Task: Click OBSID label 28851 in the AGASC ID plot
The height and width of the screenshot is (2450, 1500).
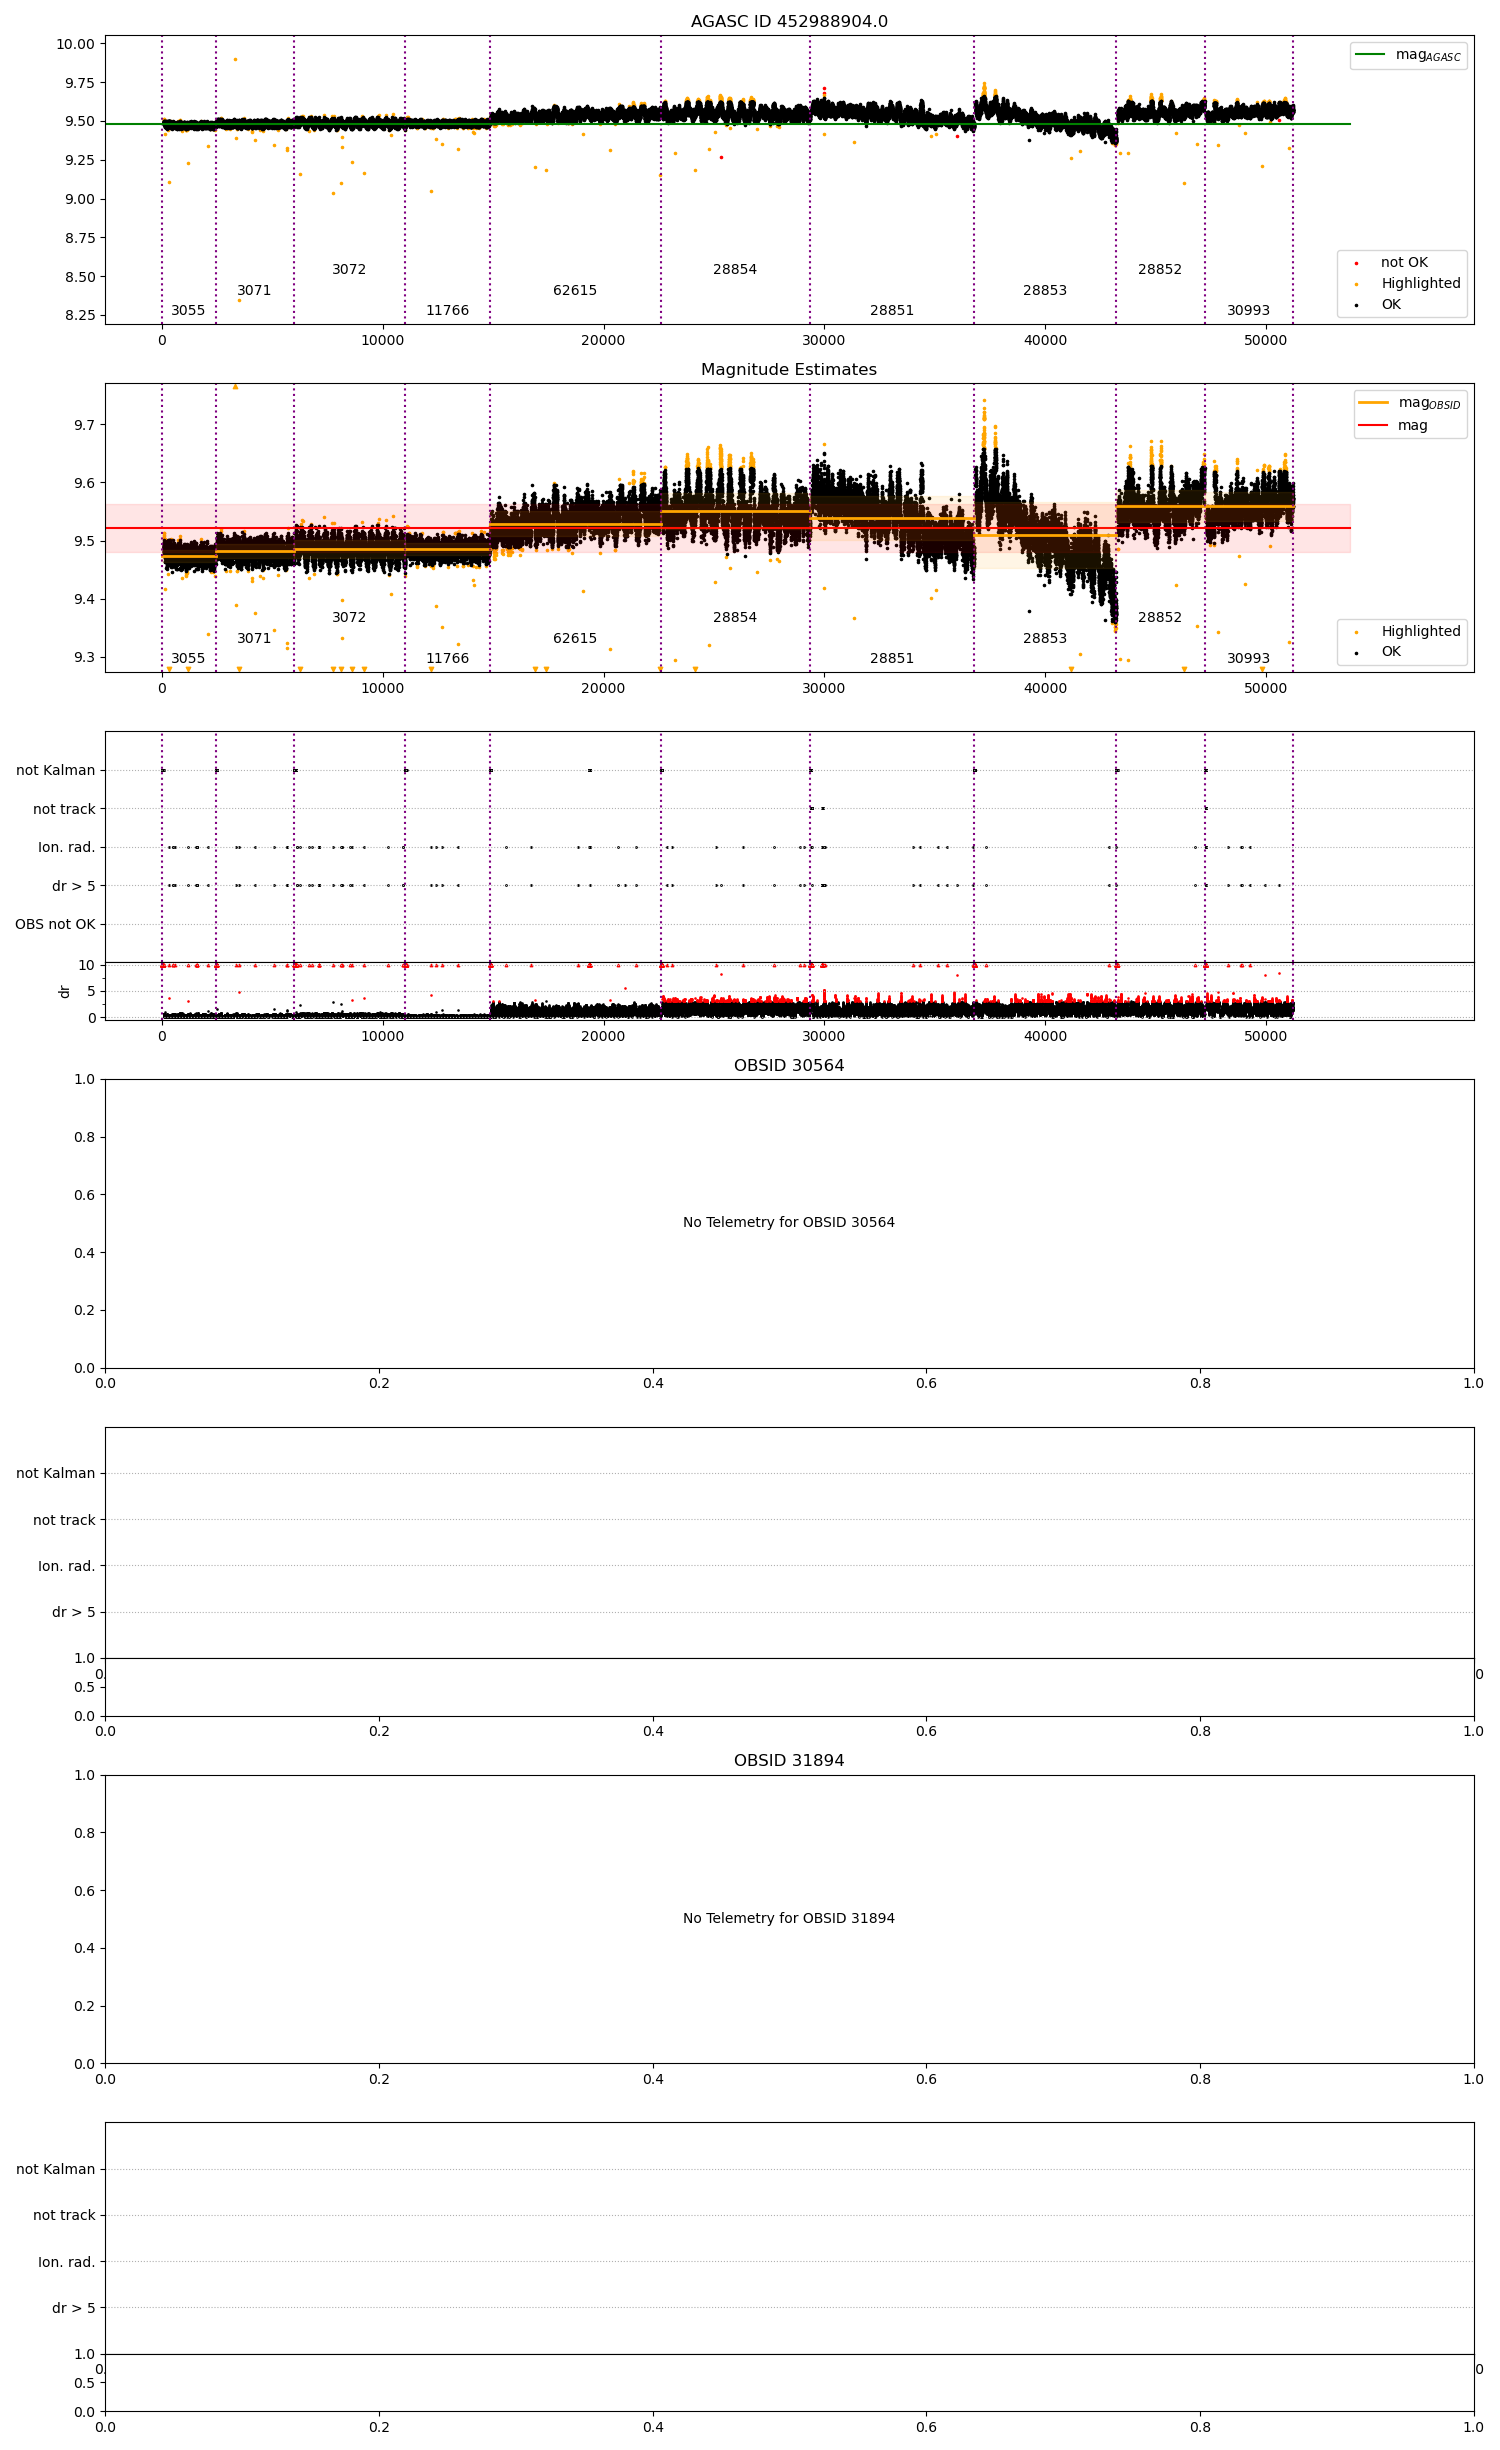Action: tap(892, 311)
